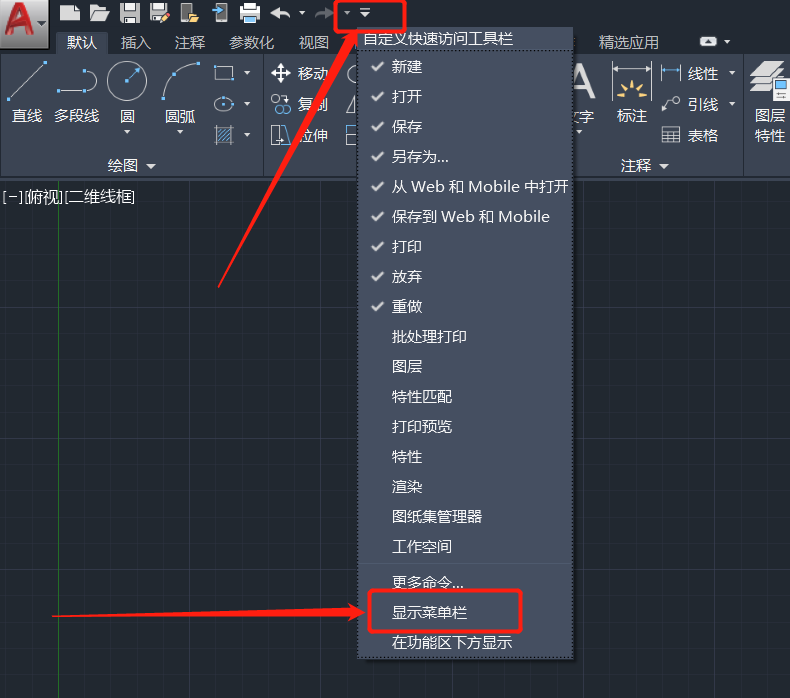The height and width of the screenshot is (698, 790).
Task: Select the Ellipse draw tool icon
Action: 224,104
